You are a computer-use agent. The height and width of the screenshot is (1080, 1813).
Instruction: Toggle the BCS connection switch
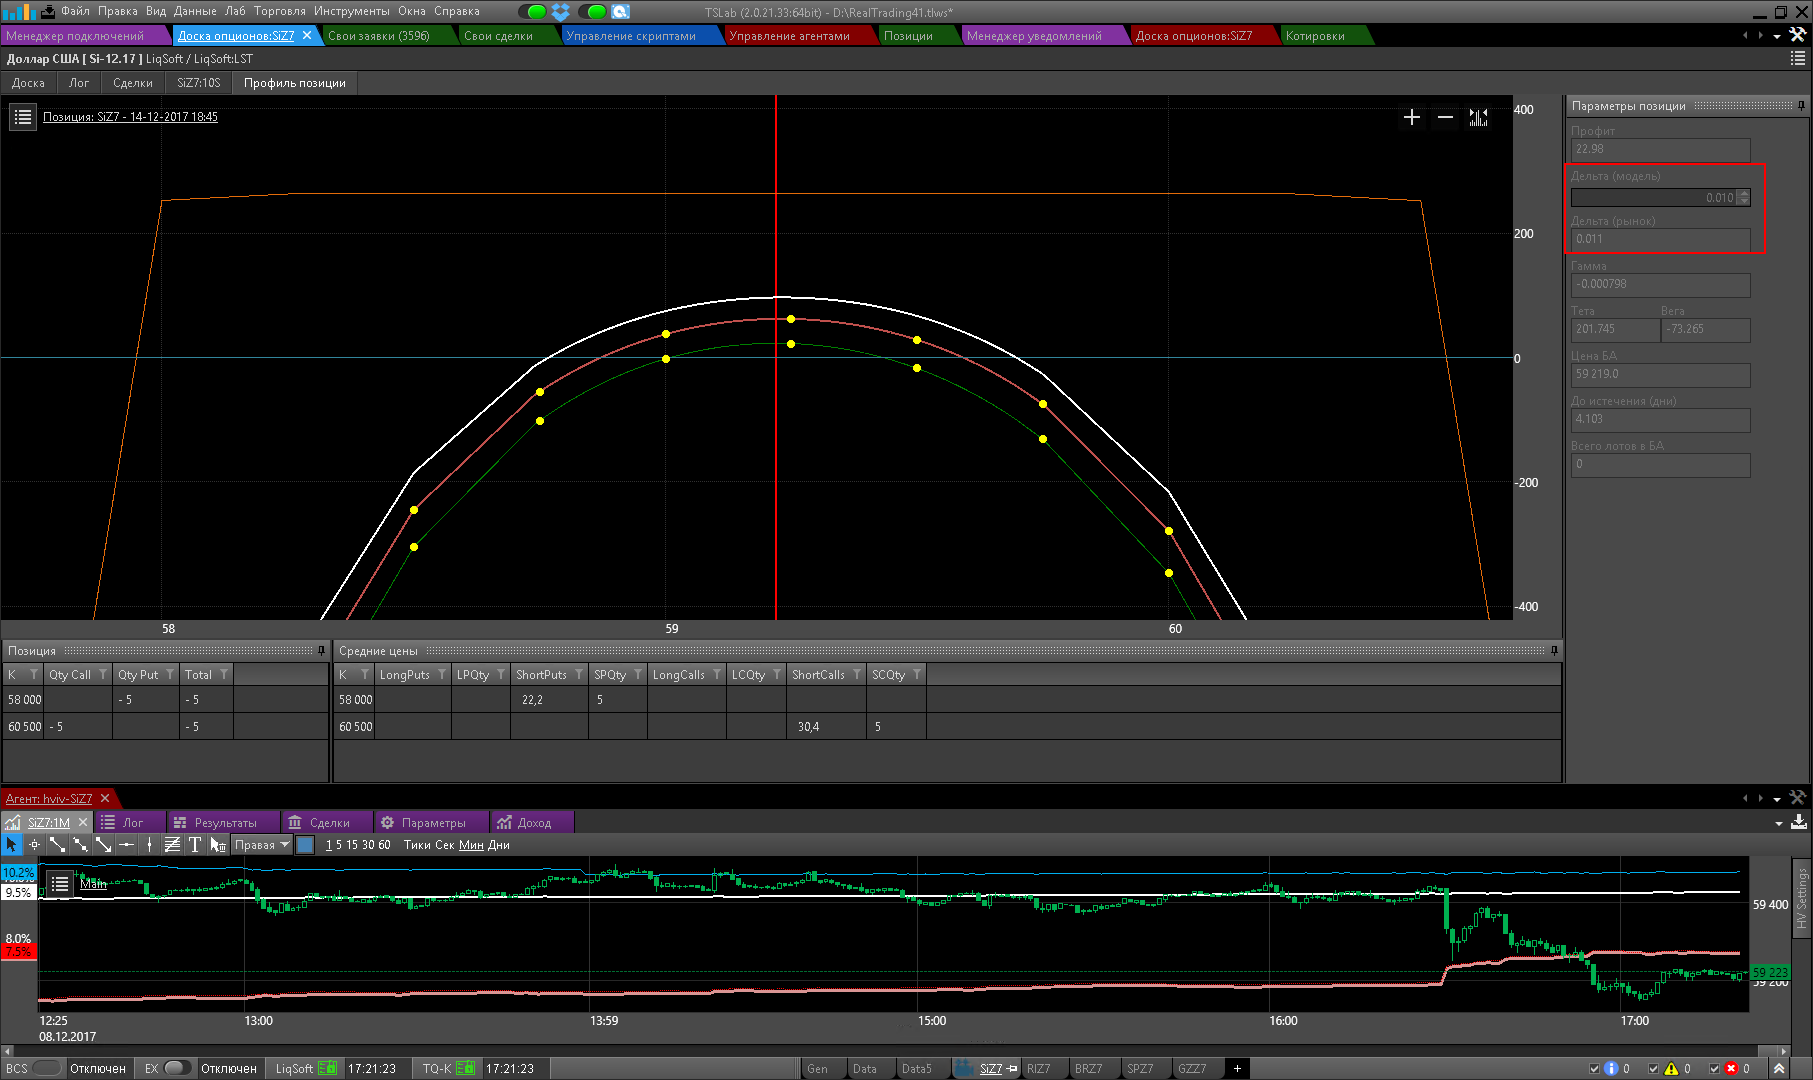(x=46, y=1068)
